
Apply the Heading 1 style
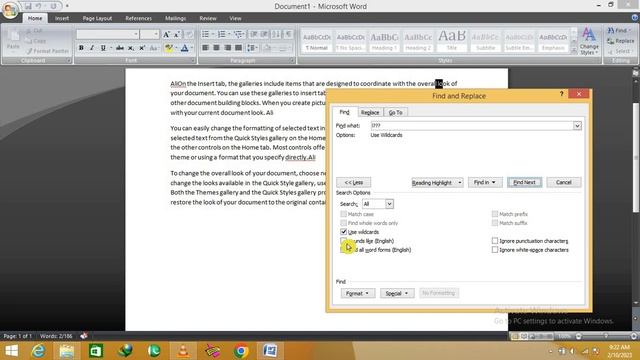click(384, 42)
